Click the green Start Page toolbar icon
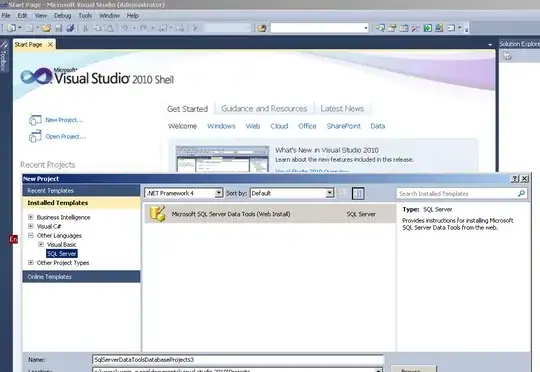The image size is (540, 372). (x=427, y=28)
